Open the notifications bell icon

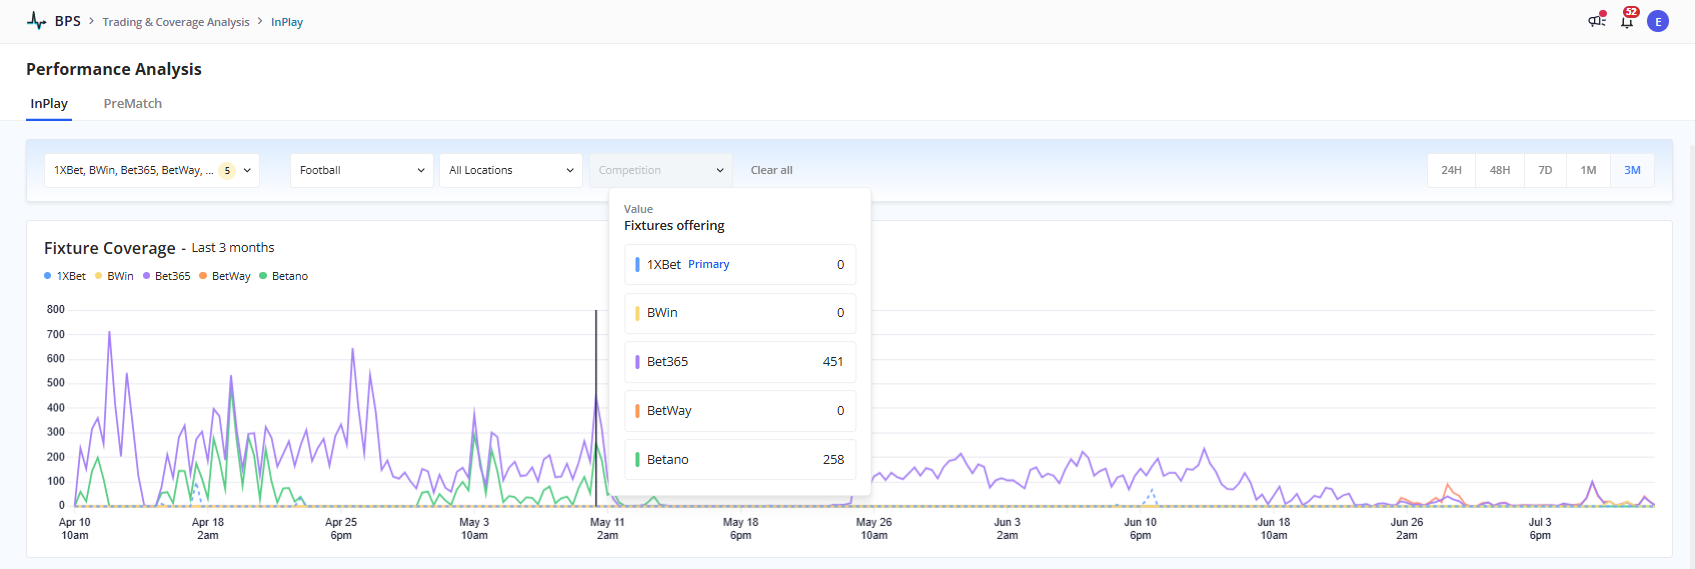click(1627, 21)
